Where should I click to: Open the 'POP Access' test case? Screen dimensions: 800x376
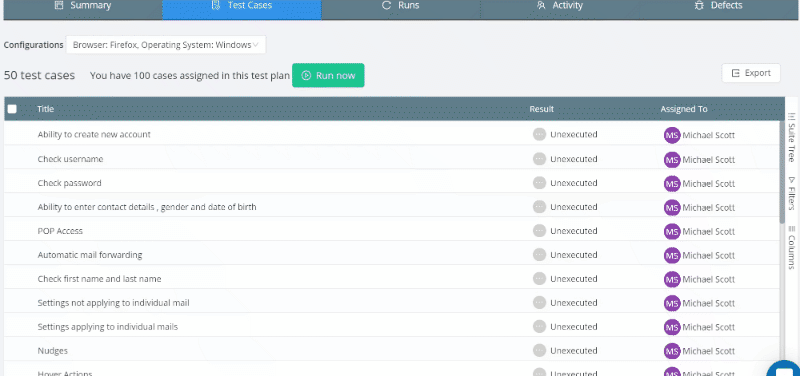(60, 231)
